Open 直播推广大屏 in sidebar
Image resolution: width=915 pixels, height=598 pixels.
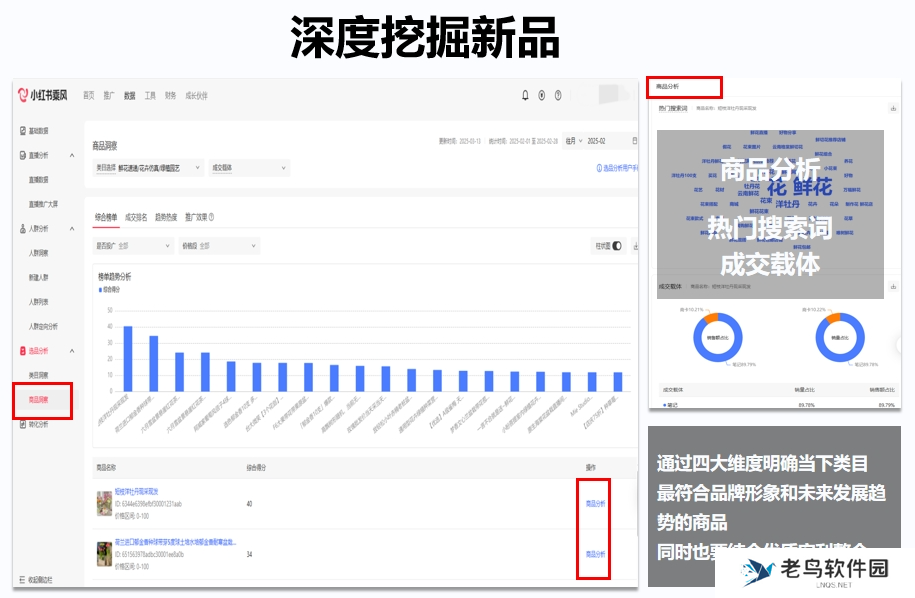pos(43,204)
